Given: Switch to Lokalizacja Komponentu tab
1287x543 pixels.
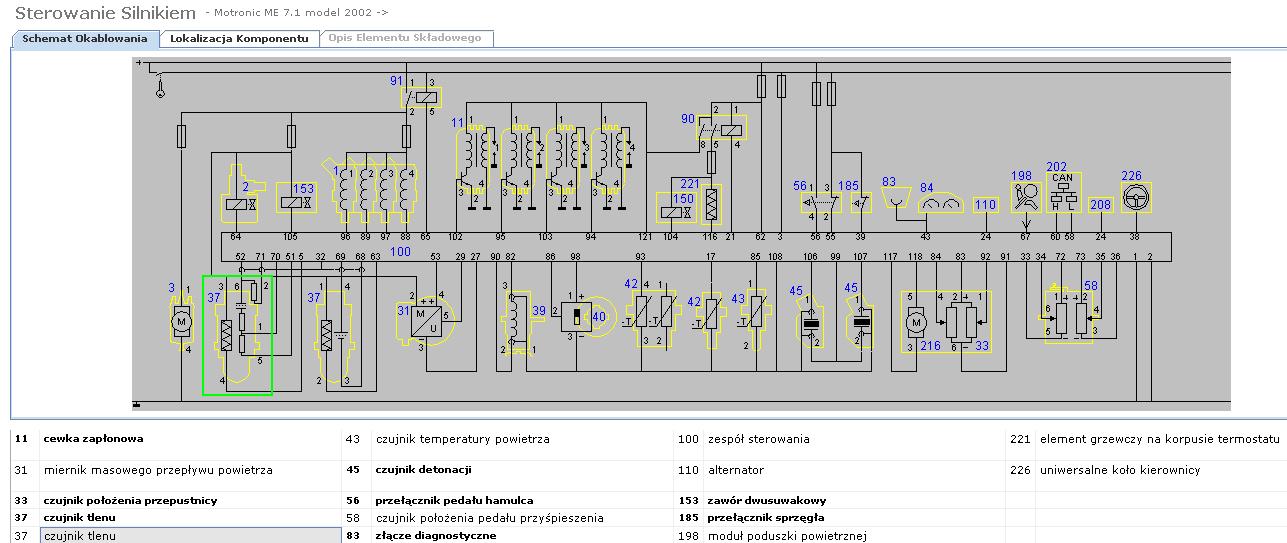Looking at the screenshot, I should [x=239, y=38].
